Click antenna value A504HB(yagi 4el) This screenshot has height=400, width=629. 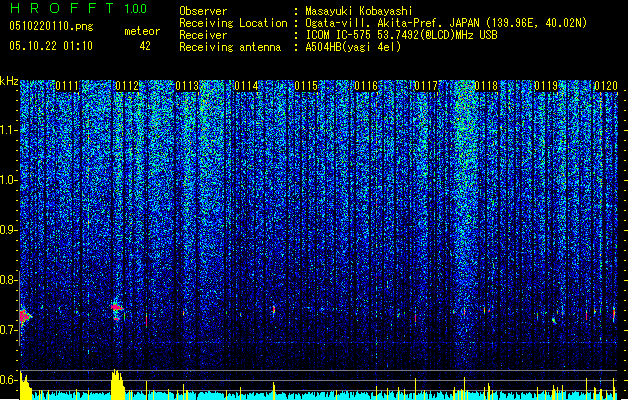353,47
